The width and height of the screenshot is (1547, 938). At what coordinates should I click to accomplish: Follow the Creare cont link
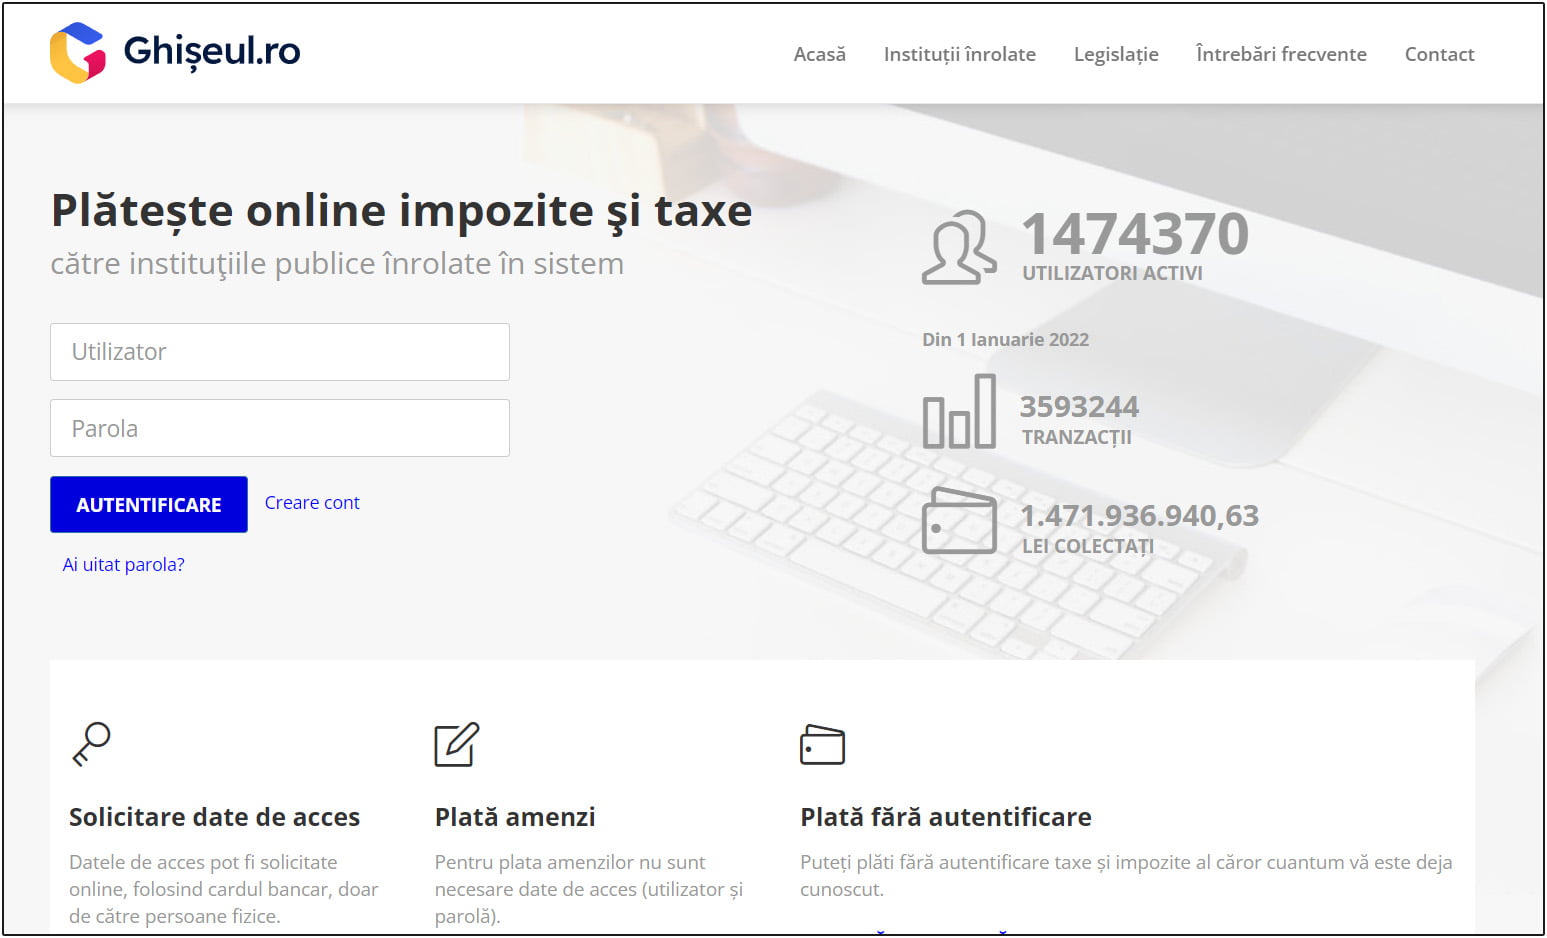point(312,503)
